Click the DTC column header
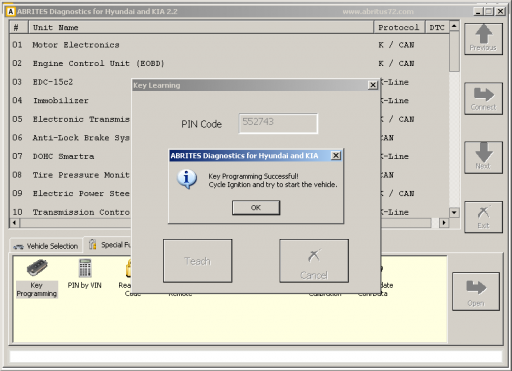This screenshot has width=512, height=371. (x=437, y=27)
